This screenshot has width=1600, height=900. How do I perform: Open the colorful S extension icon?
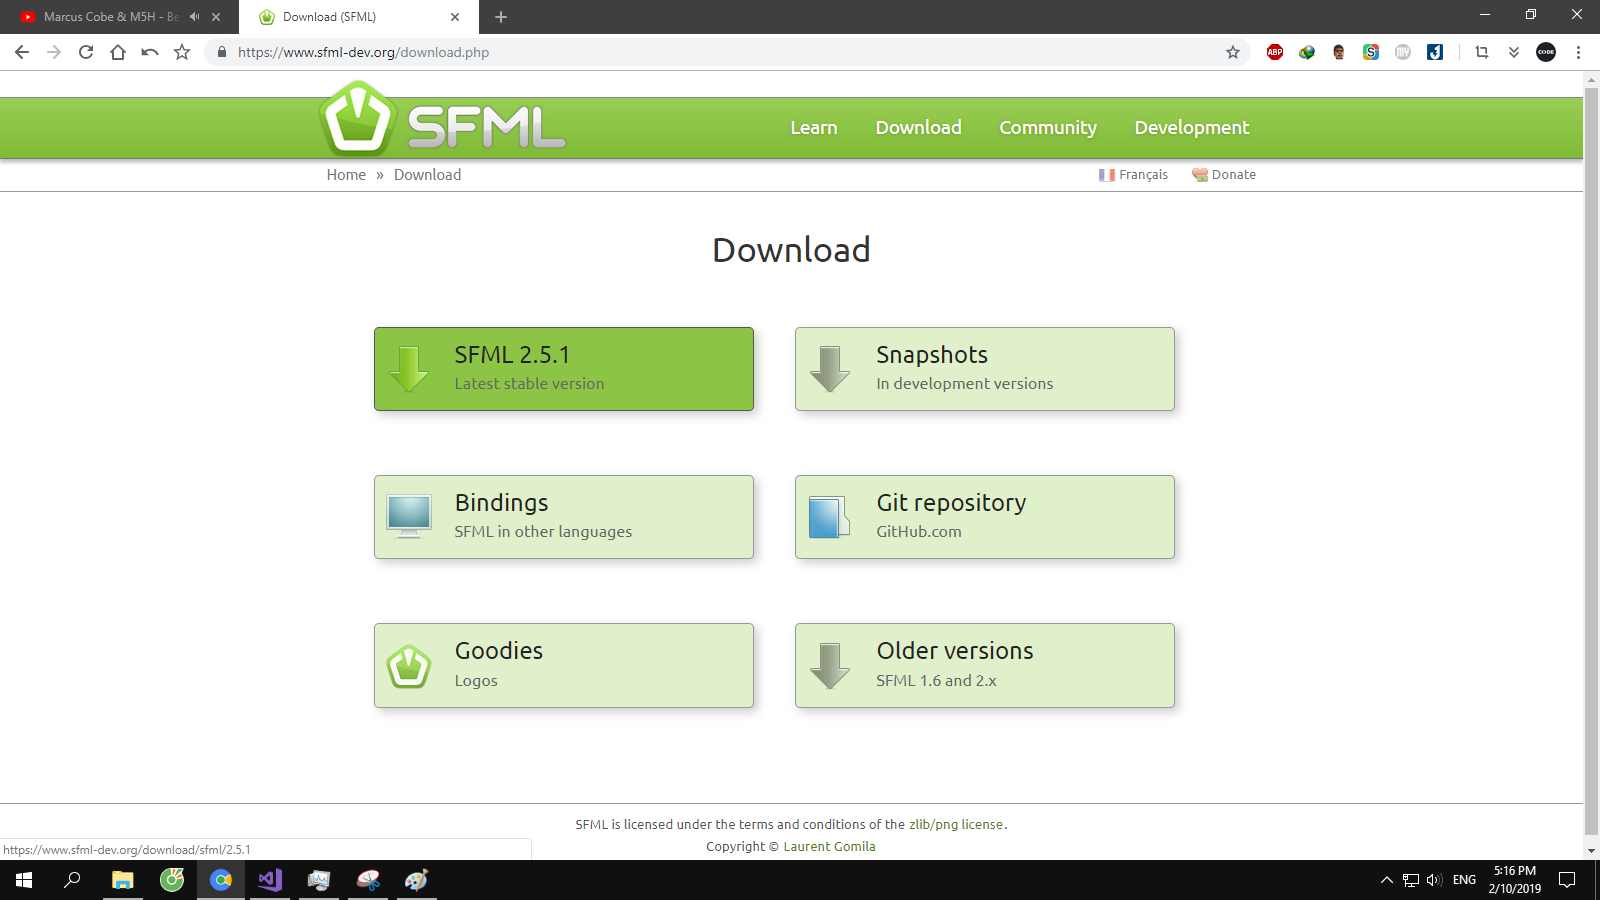click(1371, 52)
